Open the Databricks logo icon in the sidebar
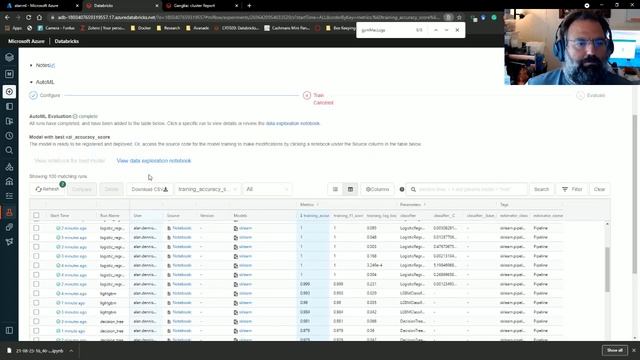640x360 pixels. pyautogui.click(x=9, y=57)
